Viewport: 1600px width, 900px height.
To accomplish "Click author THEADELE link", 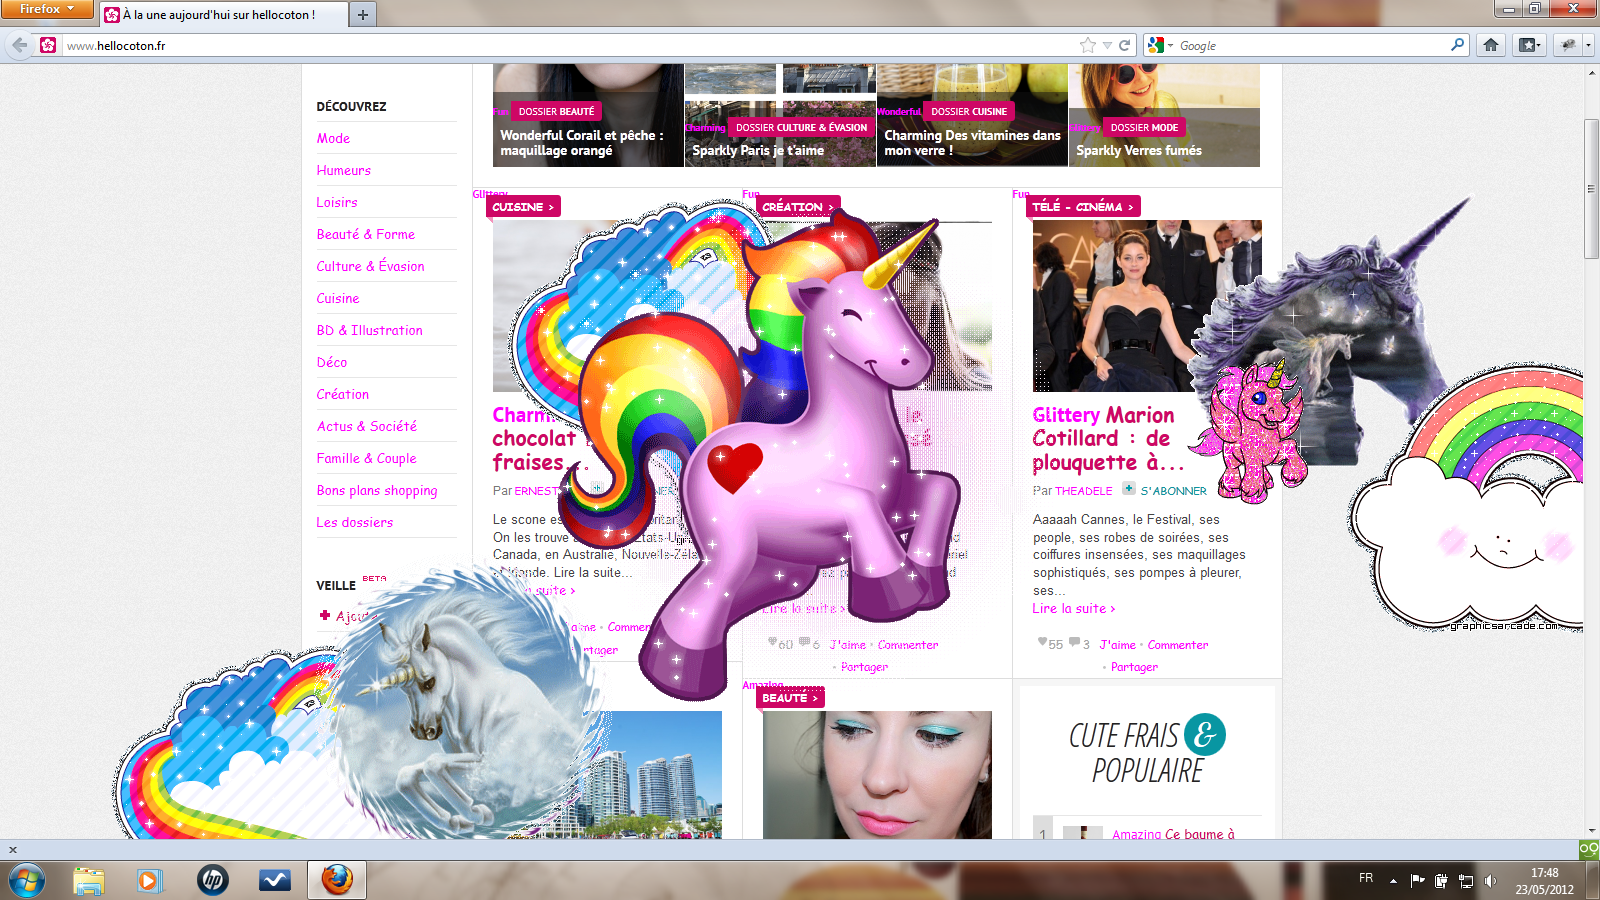I will (x=1083, y=491).
